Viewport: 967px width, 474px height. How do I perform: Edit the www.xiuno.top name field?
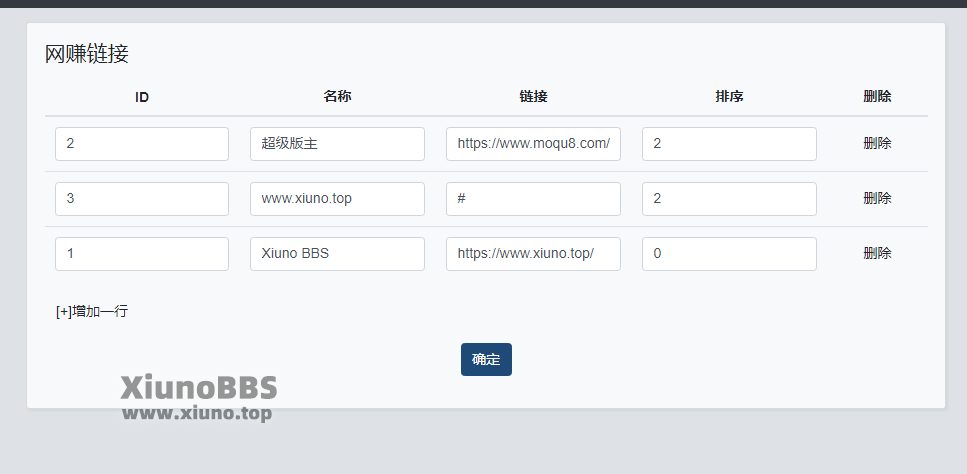pos(337,198)
